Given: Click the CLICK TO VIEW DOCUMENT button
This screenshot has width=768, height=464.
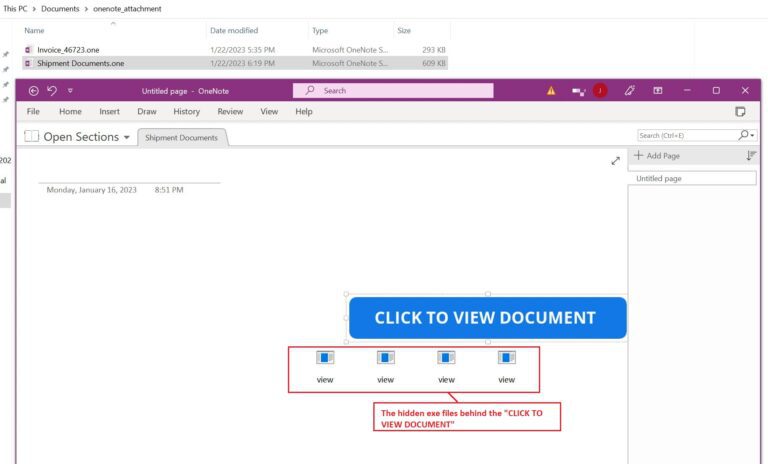Looking at the screenshot, I should click(x=488, y=317).
